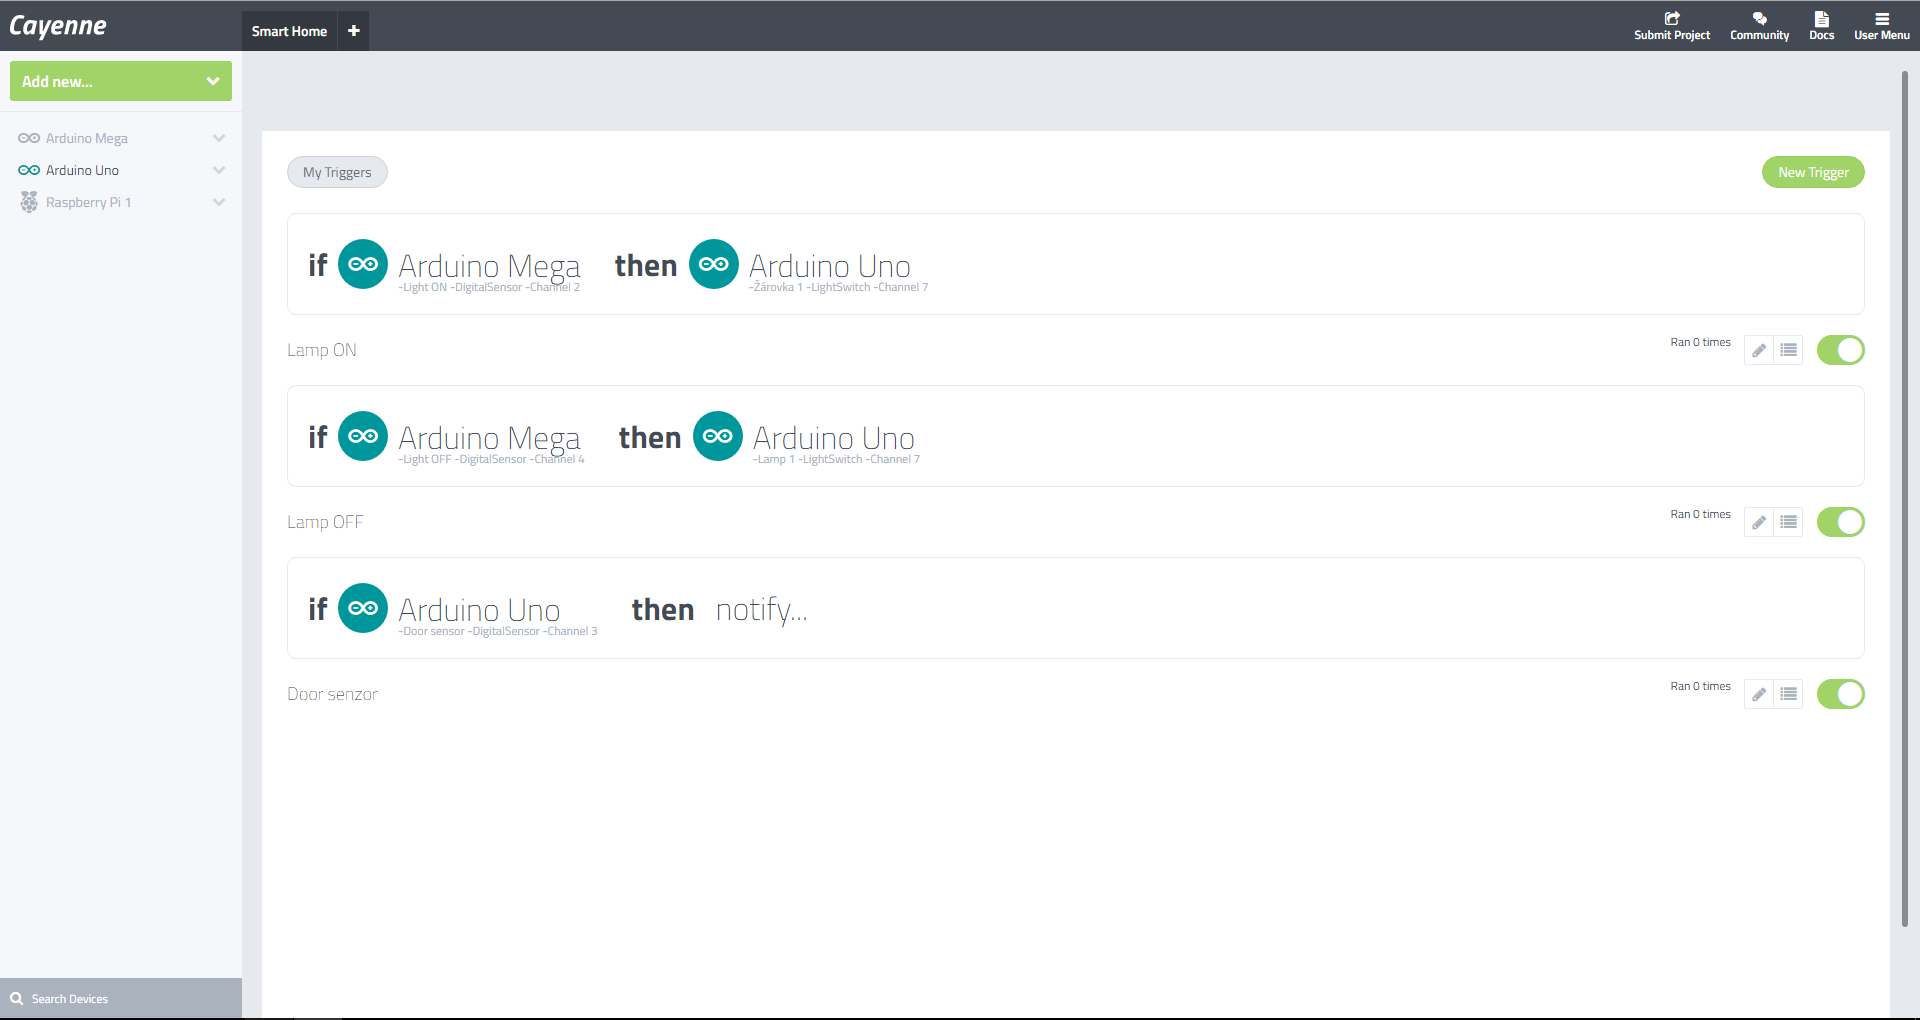Click the Search Devices magnifier icon
The height and width of the screenshot is (1020, 1920).
pyautogui.click(x=17, y=998)
